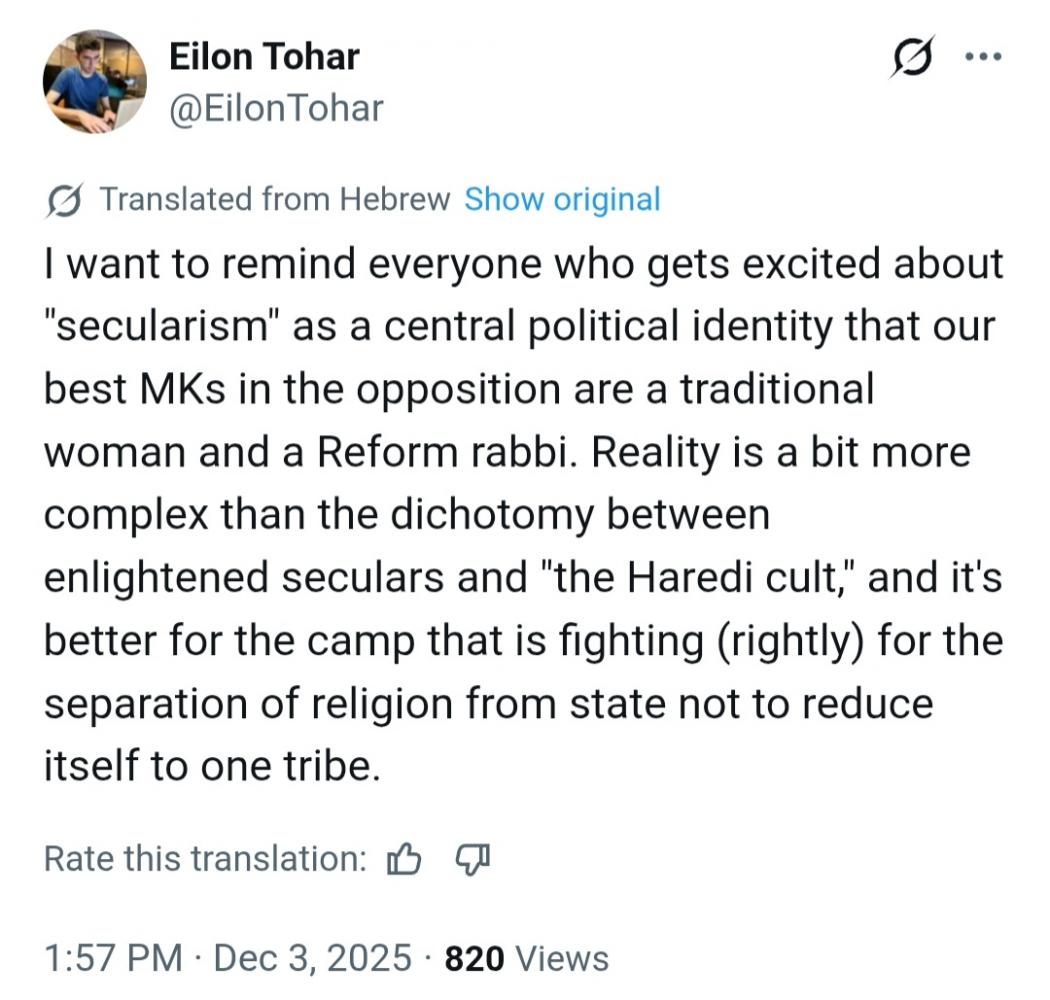
Task: Click the 1:57 PM timestamp
Action: (x=113, y=958)
